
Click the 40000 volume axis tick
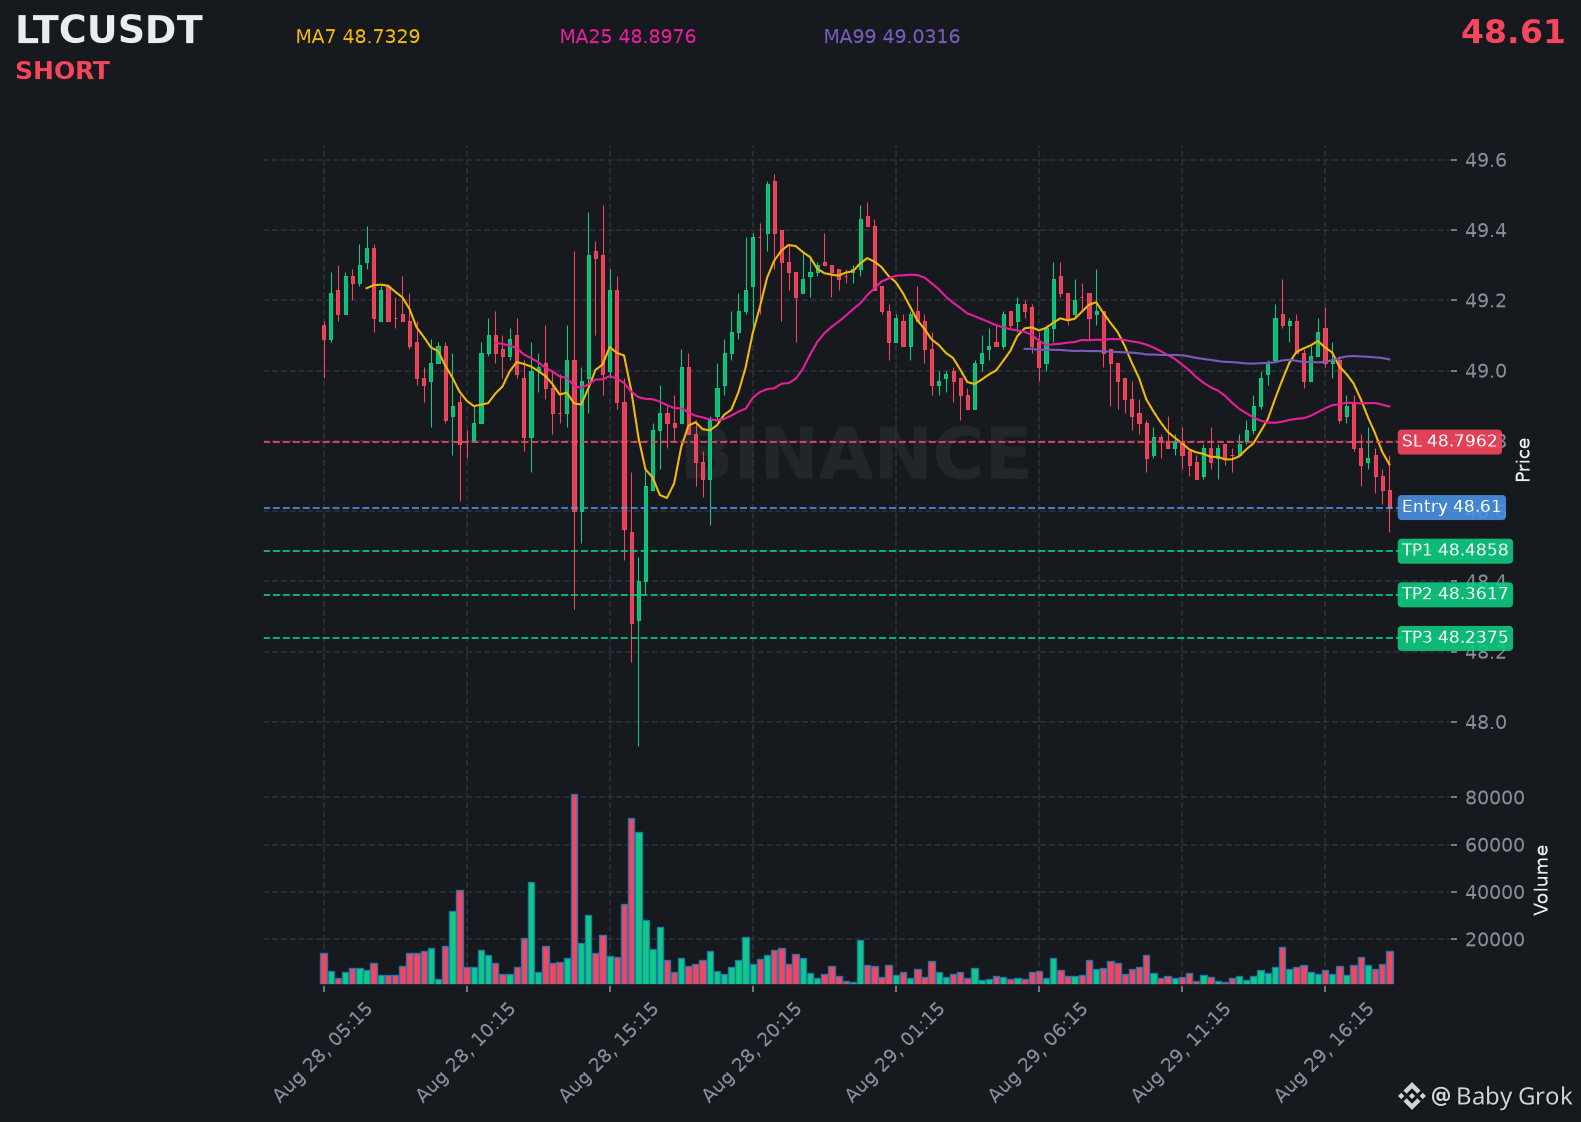point(1495,892)
